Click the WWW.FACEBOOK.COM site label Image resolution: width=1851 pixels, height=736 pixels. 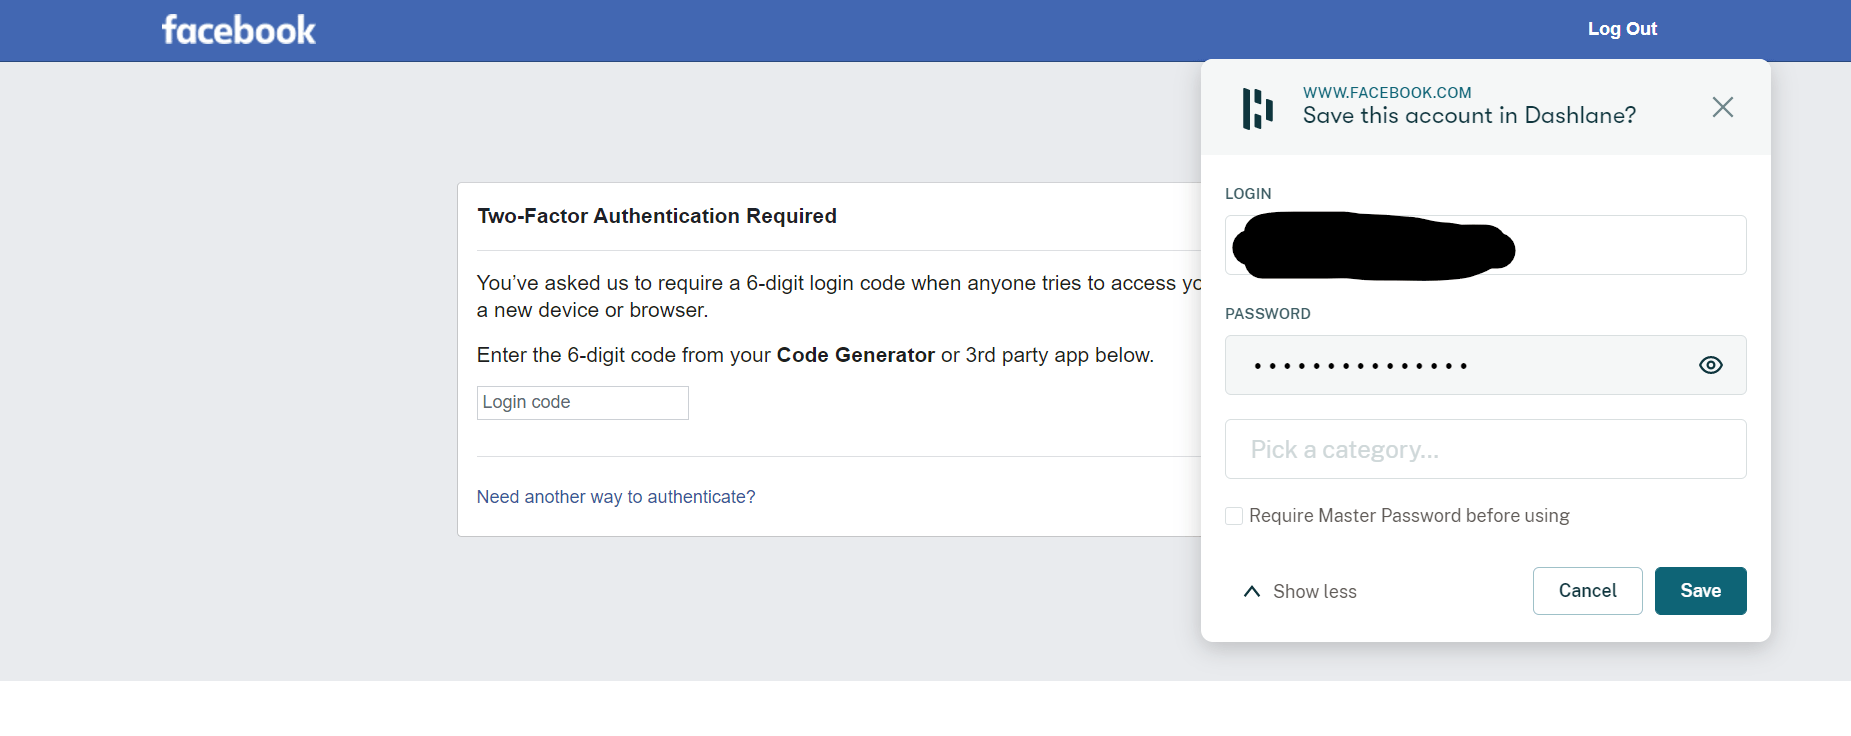click(1387, 93)
